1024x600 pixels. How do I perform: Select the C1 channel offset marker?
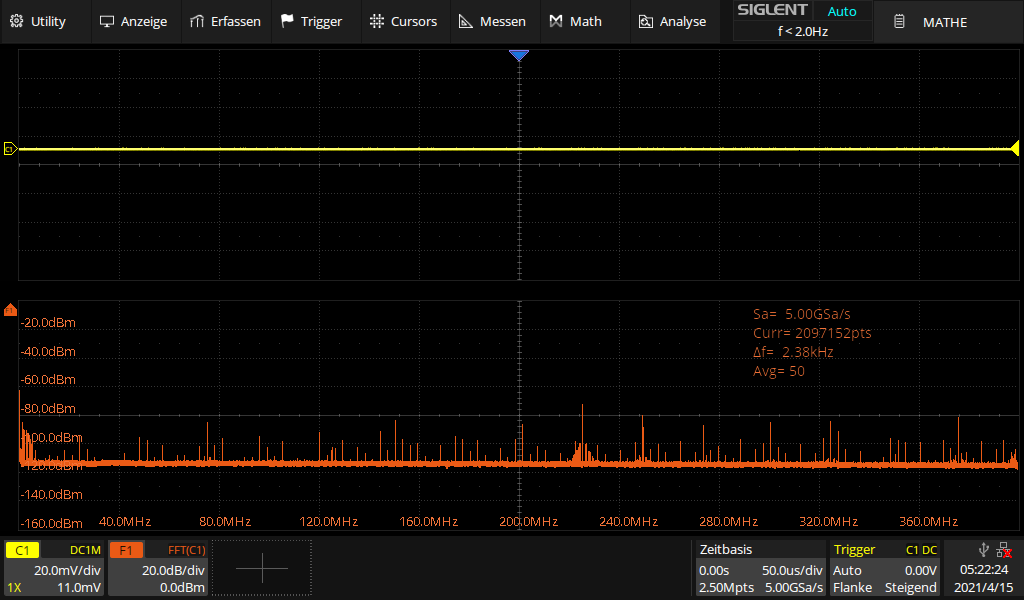(10, 149)
